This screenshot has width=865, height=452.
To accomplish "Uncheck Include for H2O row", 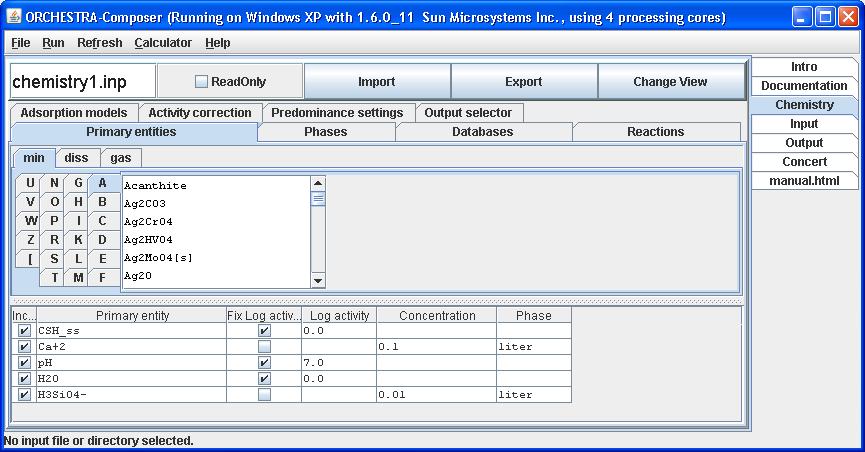I will pyautogui.click(x=24, y=379).
